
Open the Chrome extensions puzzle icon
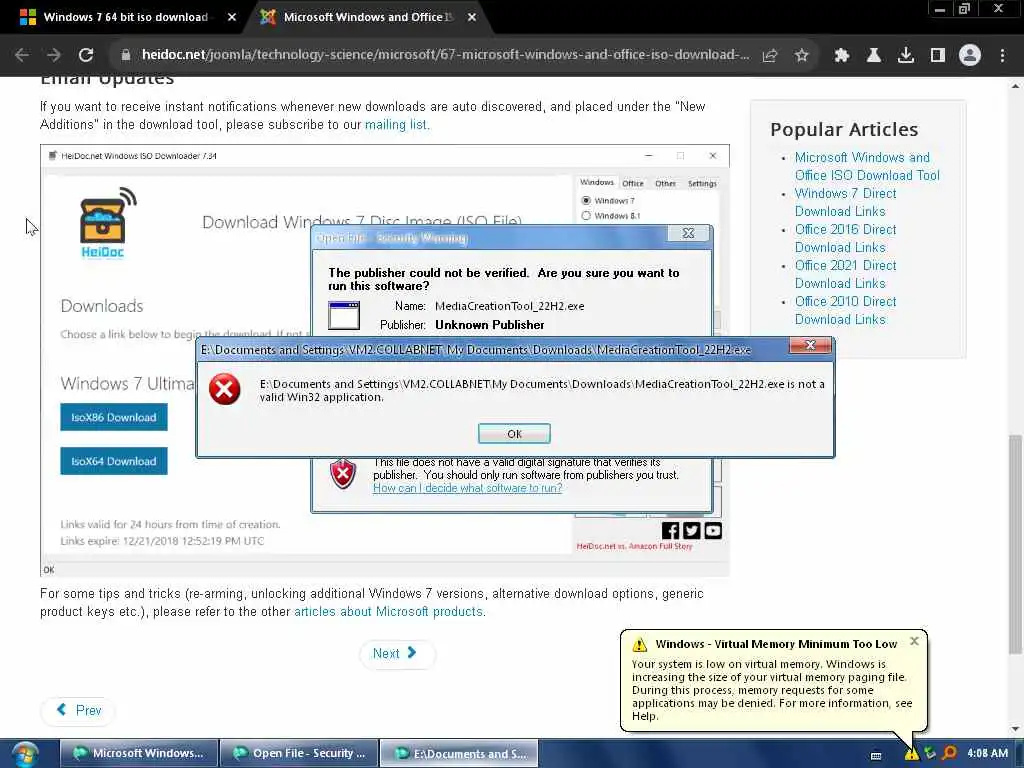tap(841, 56)
